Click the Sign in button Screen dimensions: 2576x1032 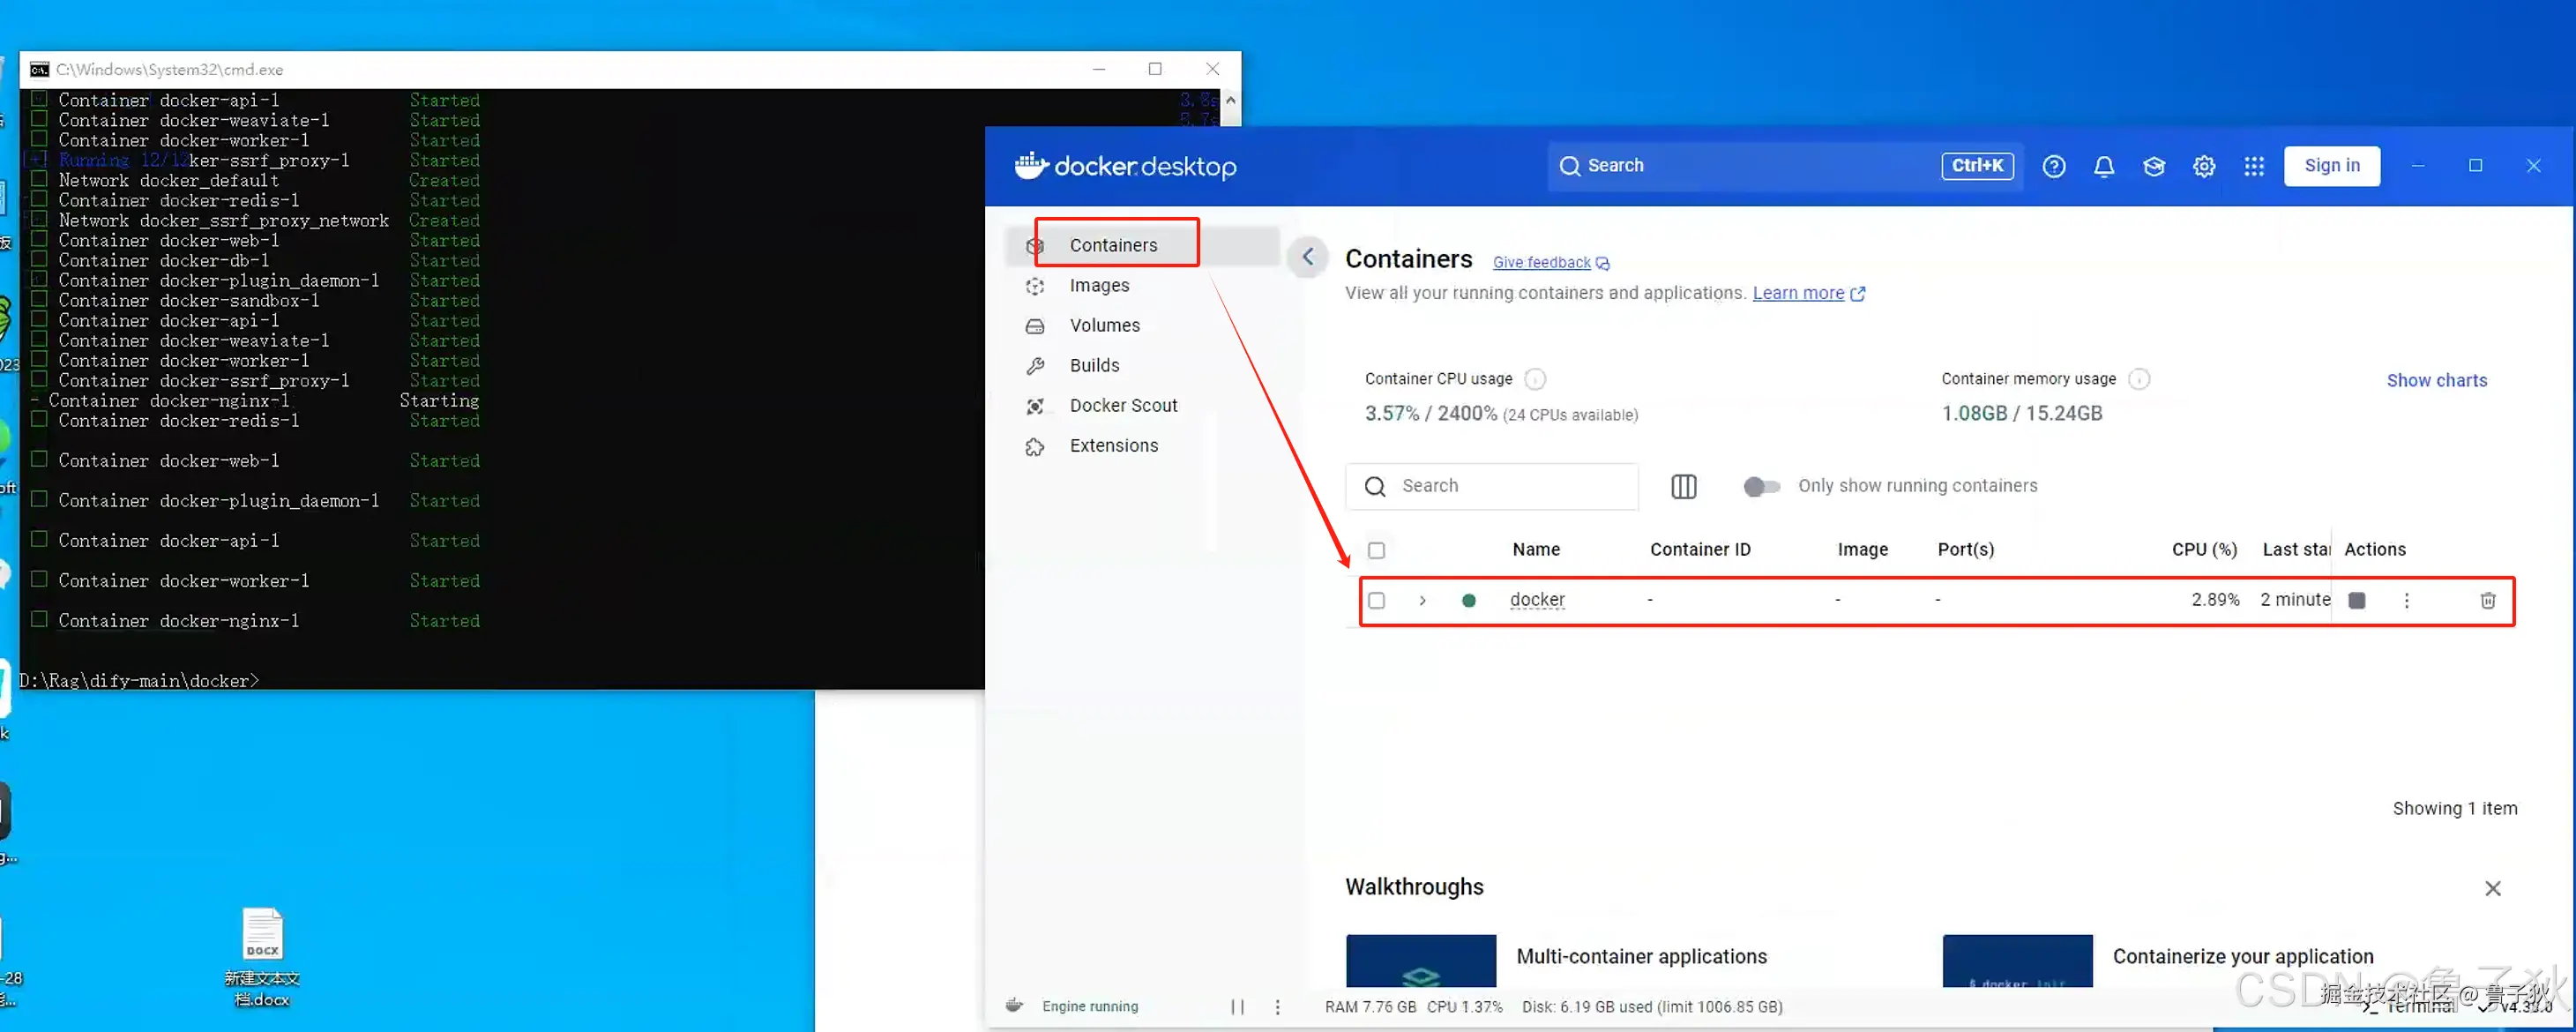pos(2331,166)
